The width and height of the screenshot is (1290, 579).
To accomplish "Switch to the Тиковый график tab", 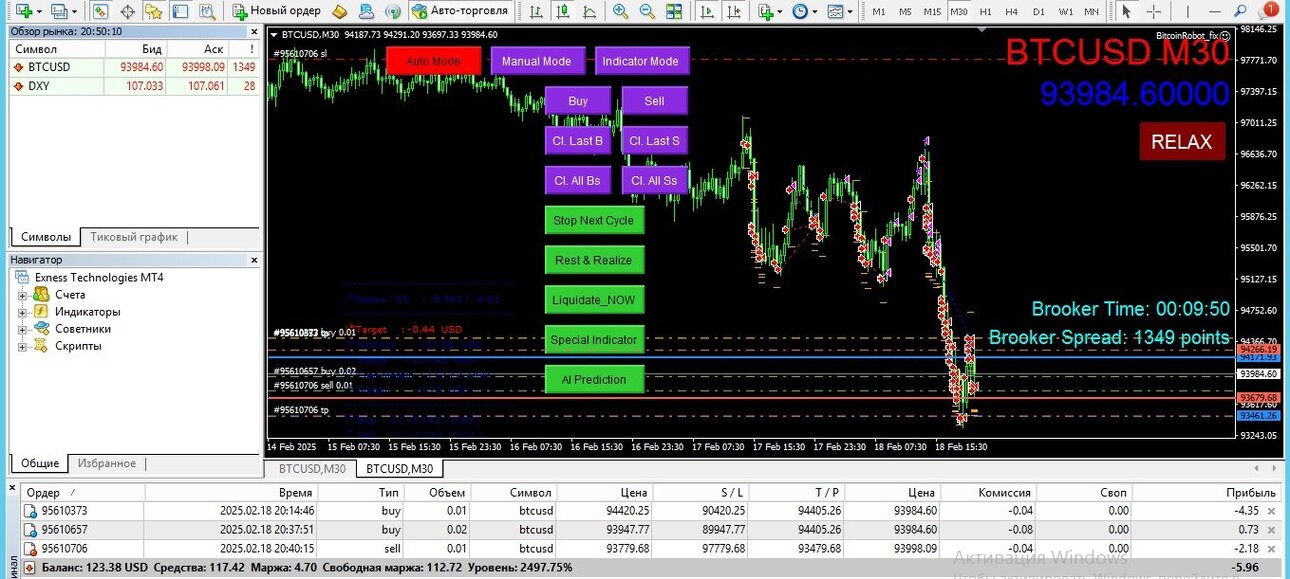I will (134, 237).
